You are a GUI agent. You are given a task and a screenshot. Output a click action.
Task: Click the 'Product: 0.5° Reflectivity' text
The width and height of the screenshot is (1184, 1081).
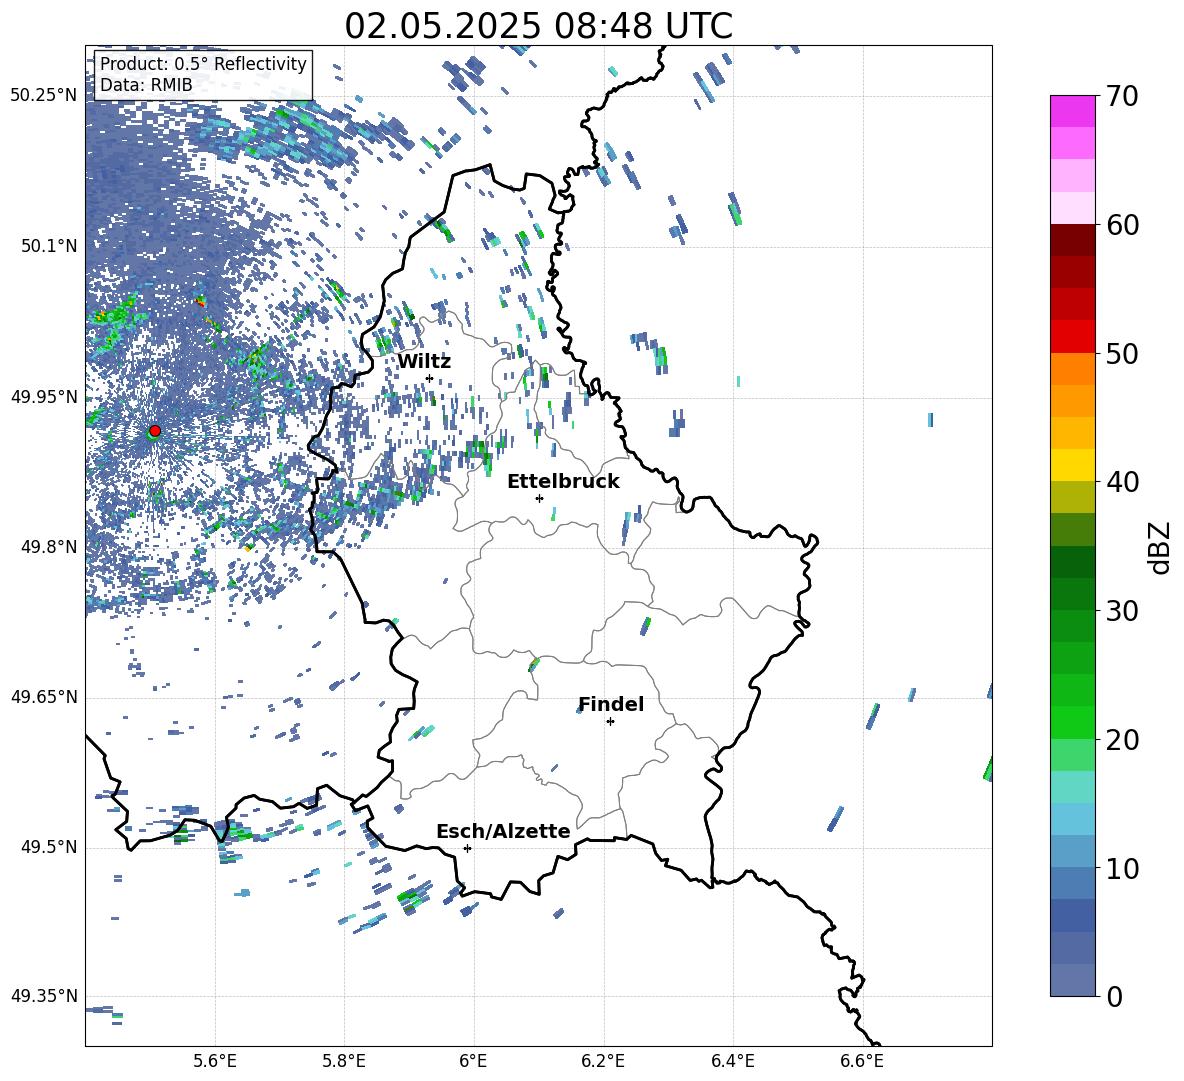[x=203, y=63]
